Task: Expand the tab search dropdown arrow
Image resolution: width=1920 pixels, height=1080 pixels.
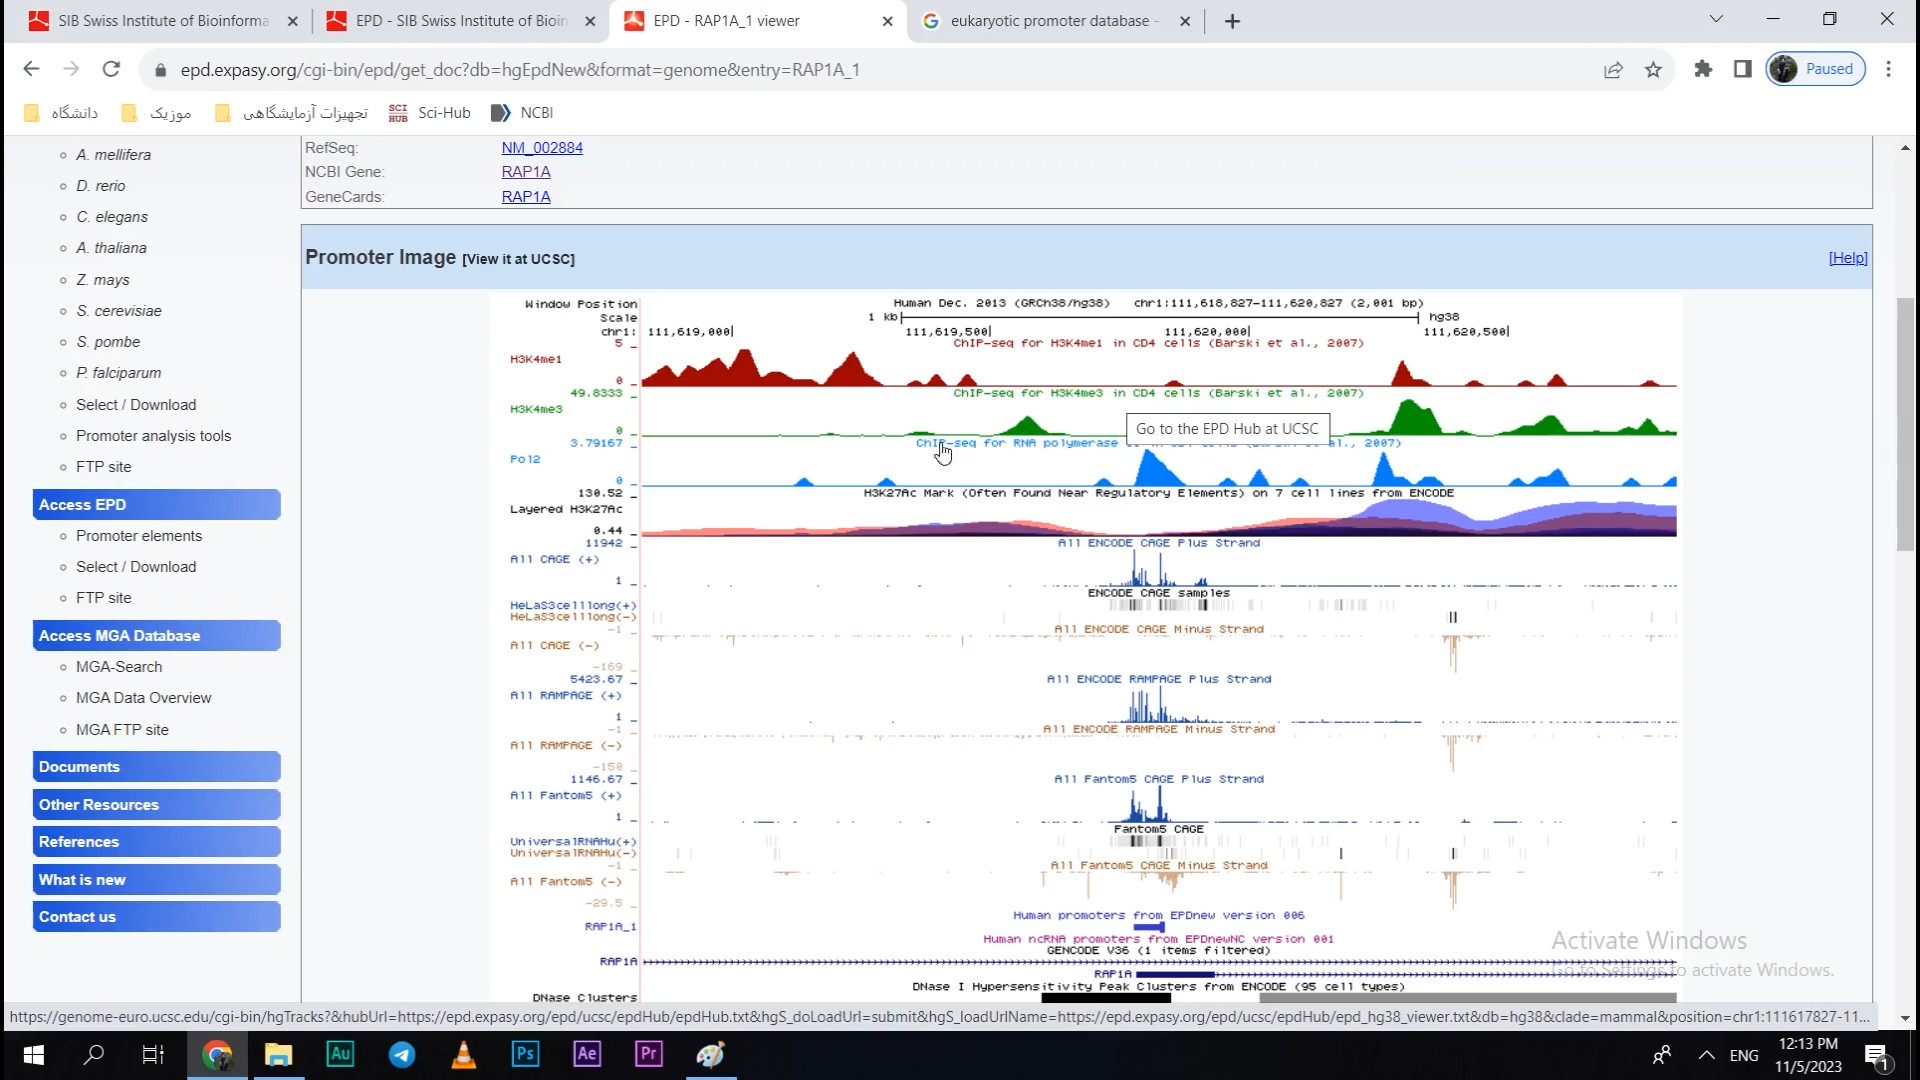Action: (x=1716, y=19)
